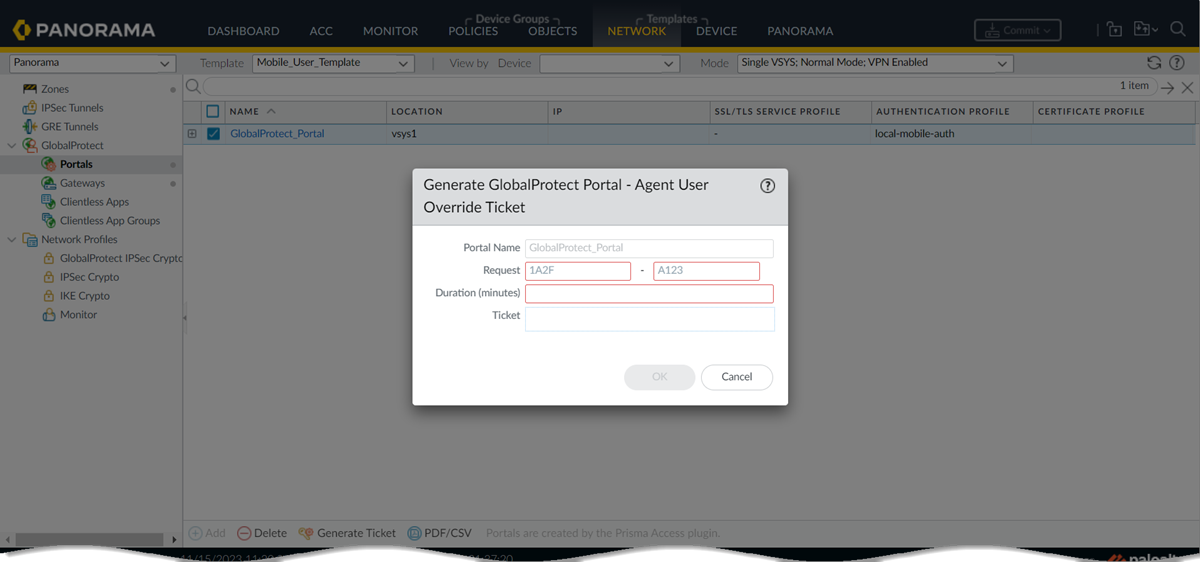Click the Monitor profile icon

click(x=49, y=315)
